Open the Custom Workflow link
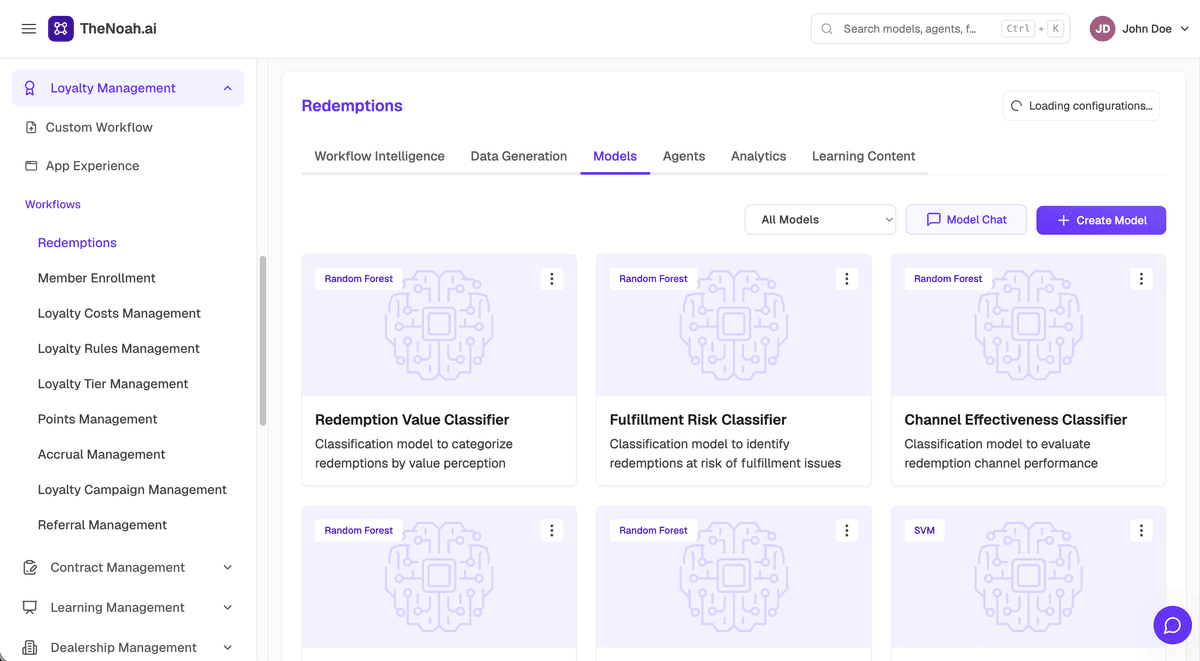The image size is (1200, 661). click(x=99, y=127)
